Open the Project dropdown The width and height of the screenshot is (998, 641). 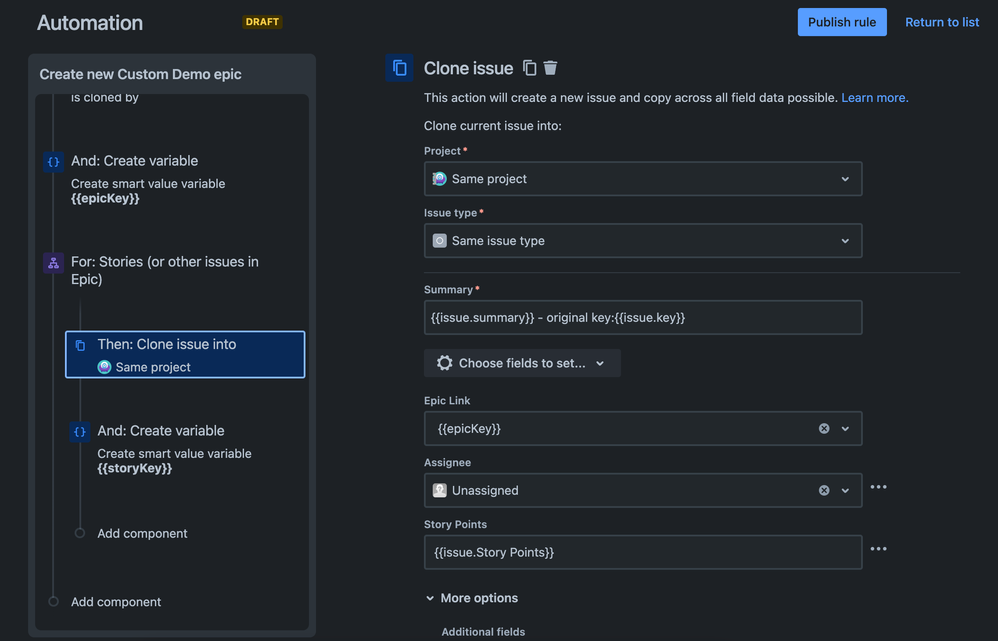click(x=643, y=179)
